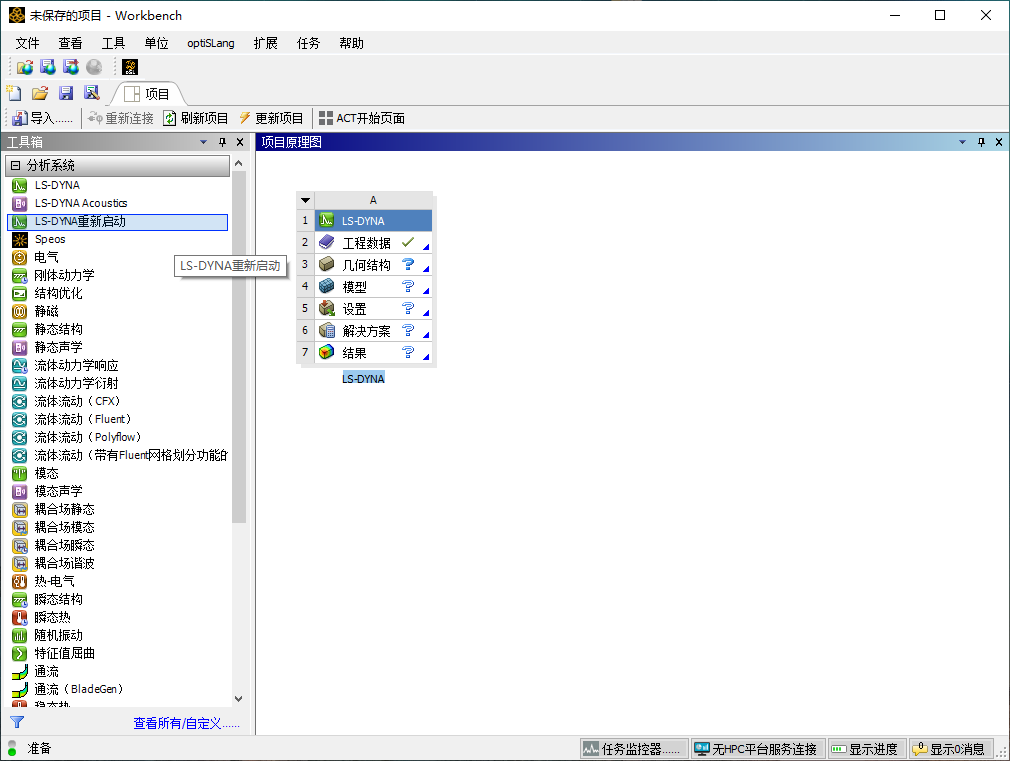Image resolution: width=1010 pixels, height=761 pixels.
Task: Open the 查看 menu
Action: pyautogui.click(x=70, y=43)
